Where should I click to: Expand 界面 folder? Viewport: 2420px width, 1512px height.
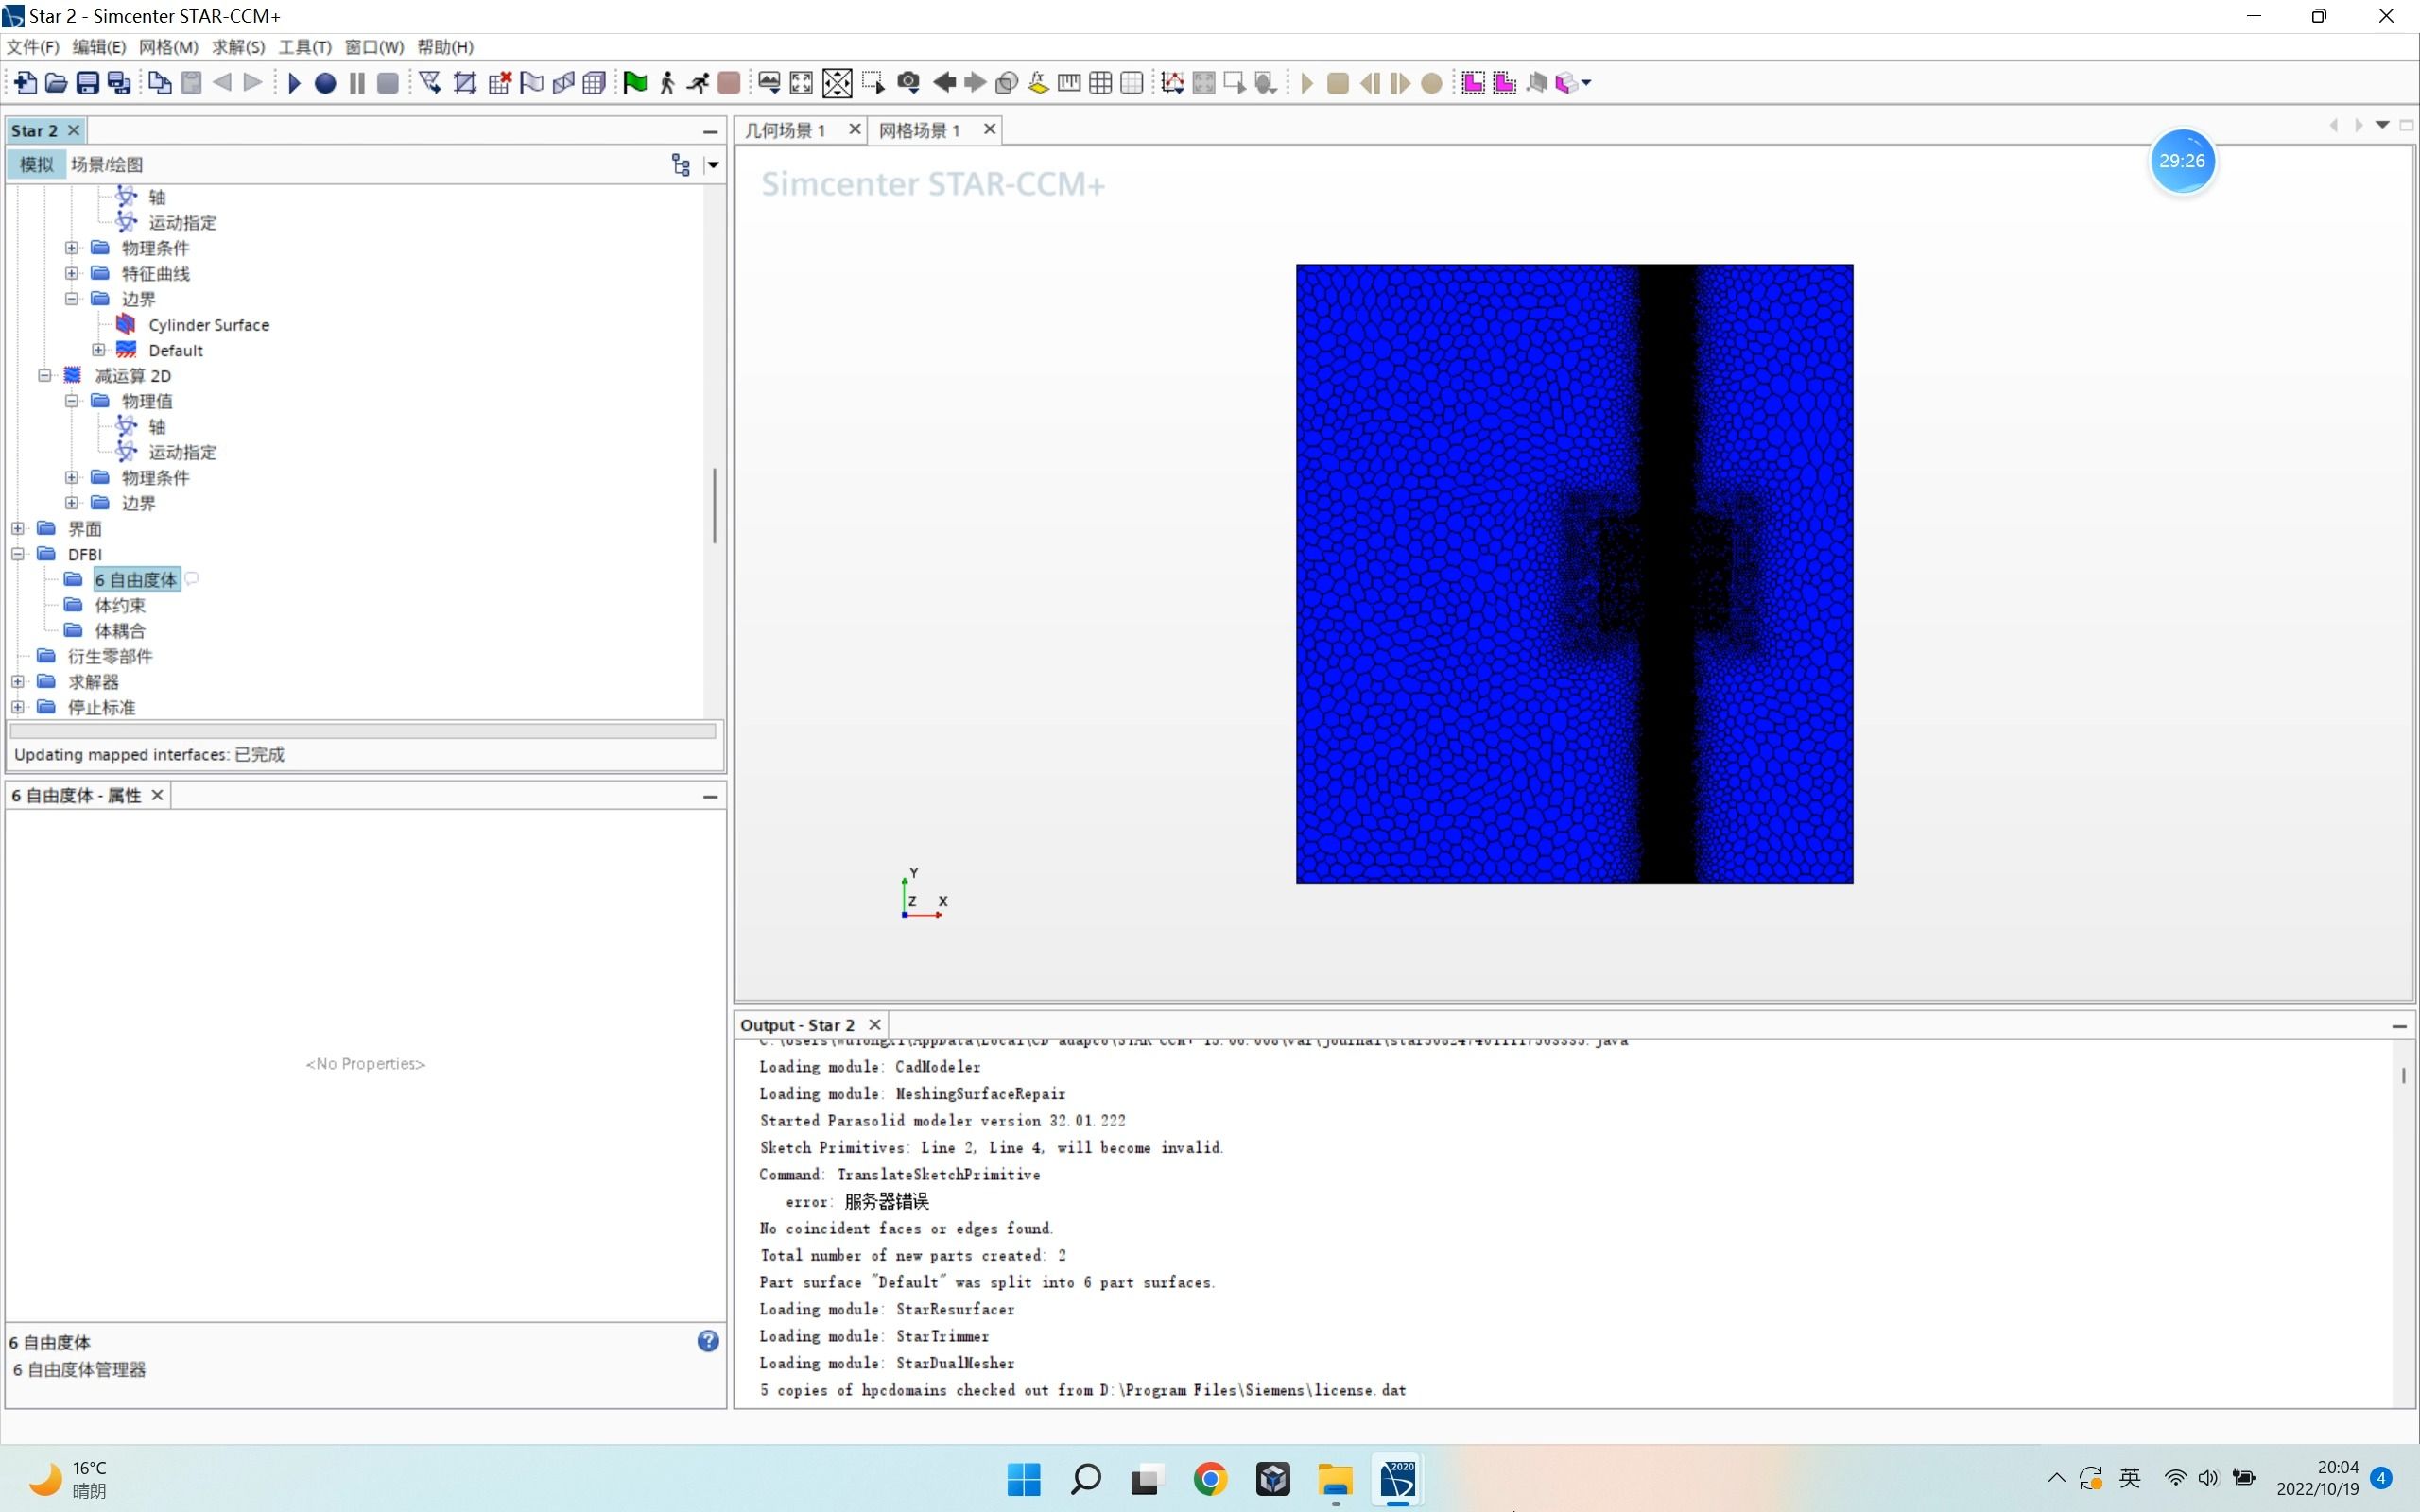18,528
